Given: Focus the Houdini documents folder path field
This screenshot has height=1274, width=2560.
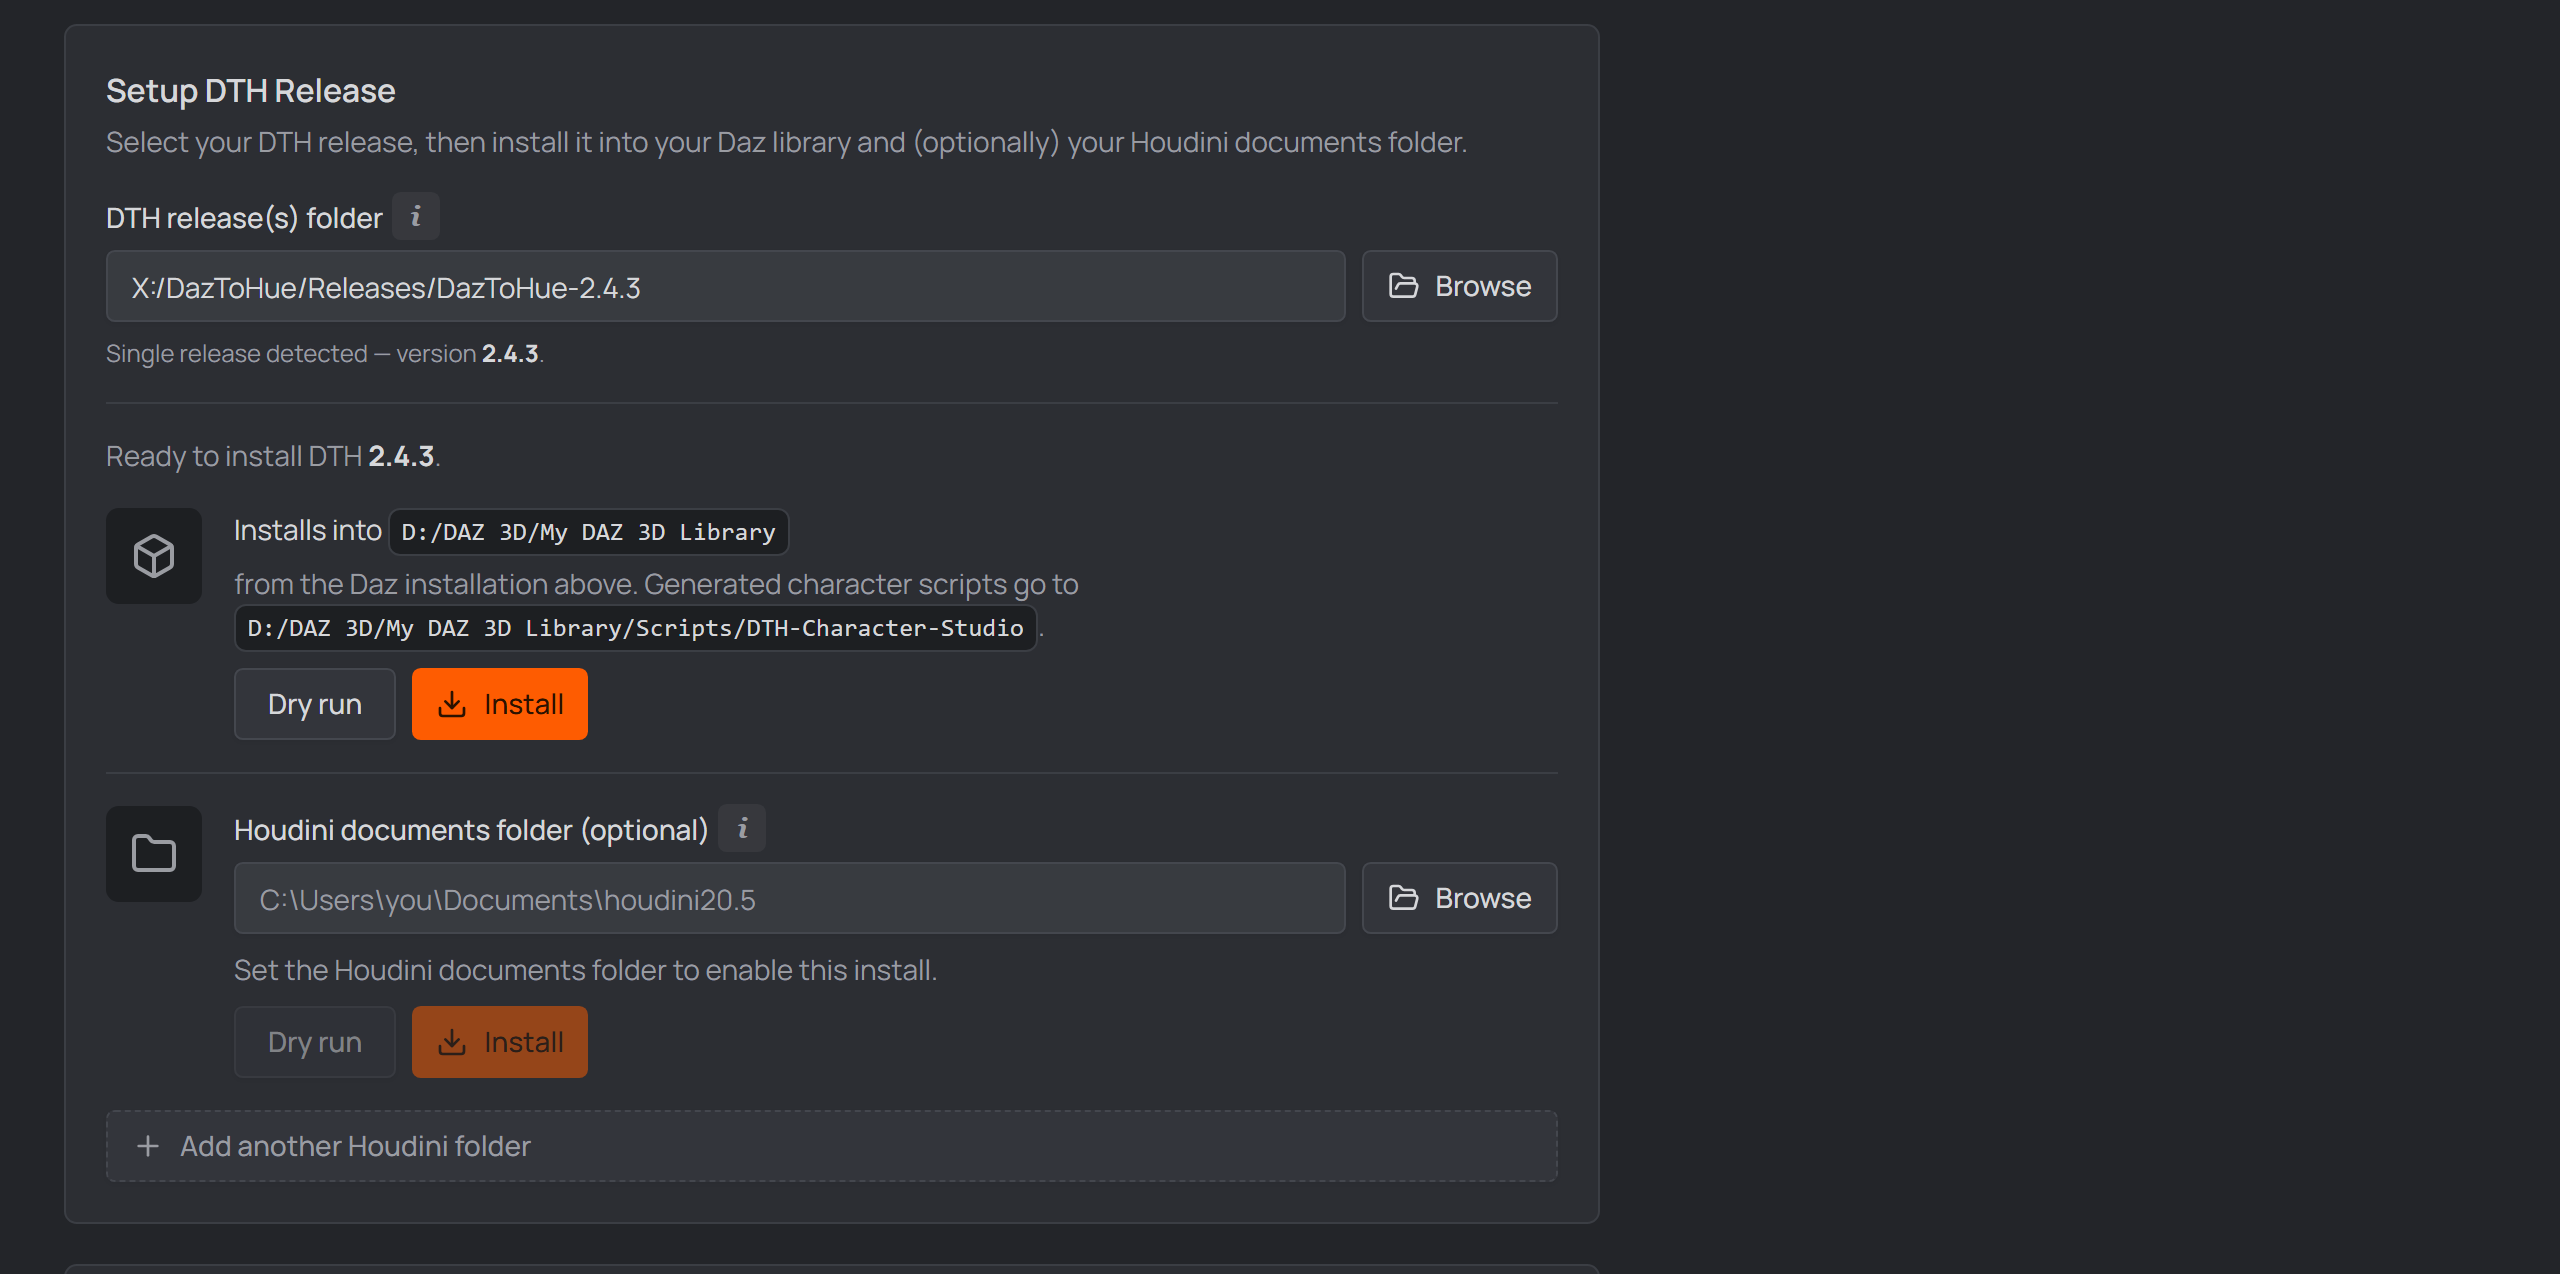Looking at the screenshot, I should click(x=790, y=898).
